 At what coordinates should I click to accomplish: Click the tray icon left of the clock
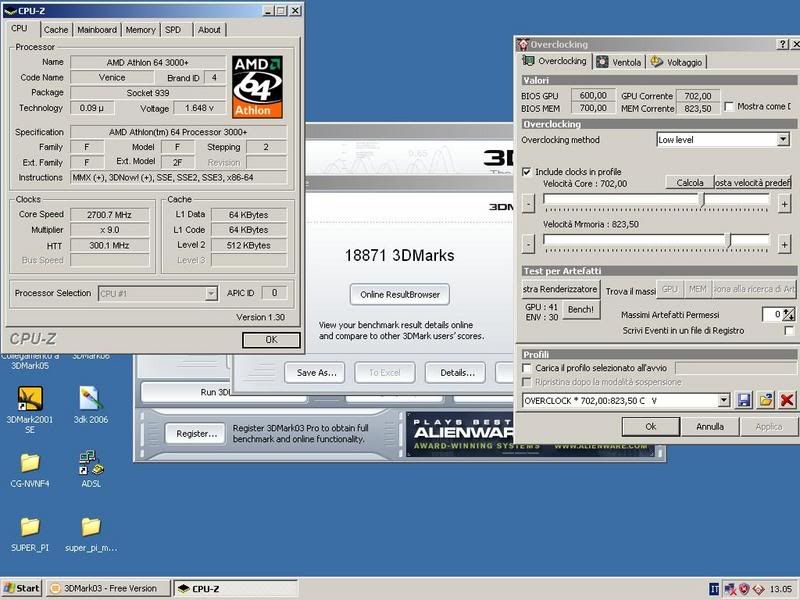(758, 589)
